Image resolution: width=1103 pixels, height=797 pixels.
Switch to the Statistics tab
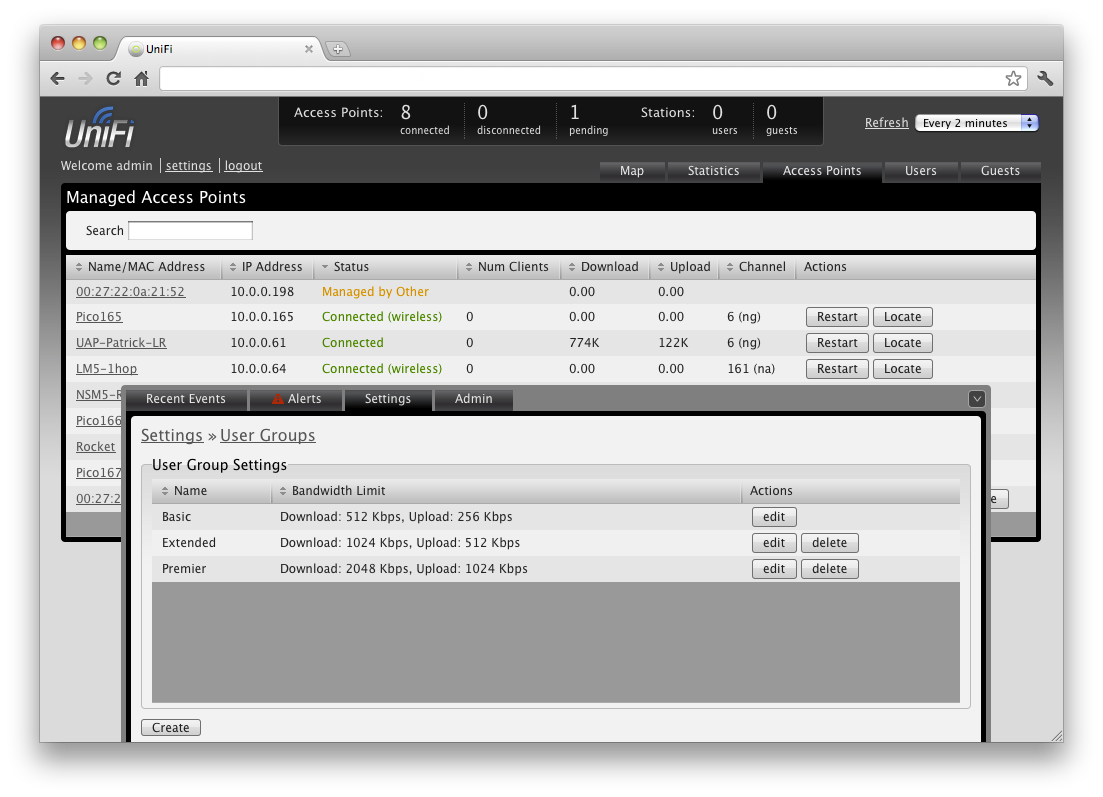coord(713,171)
